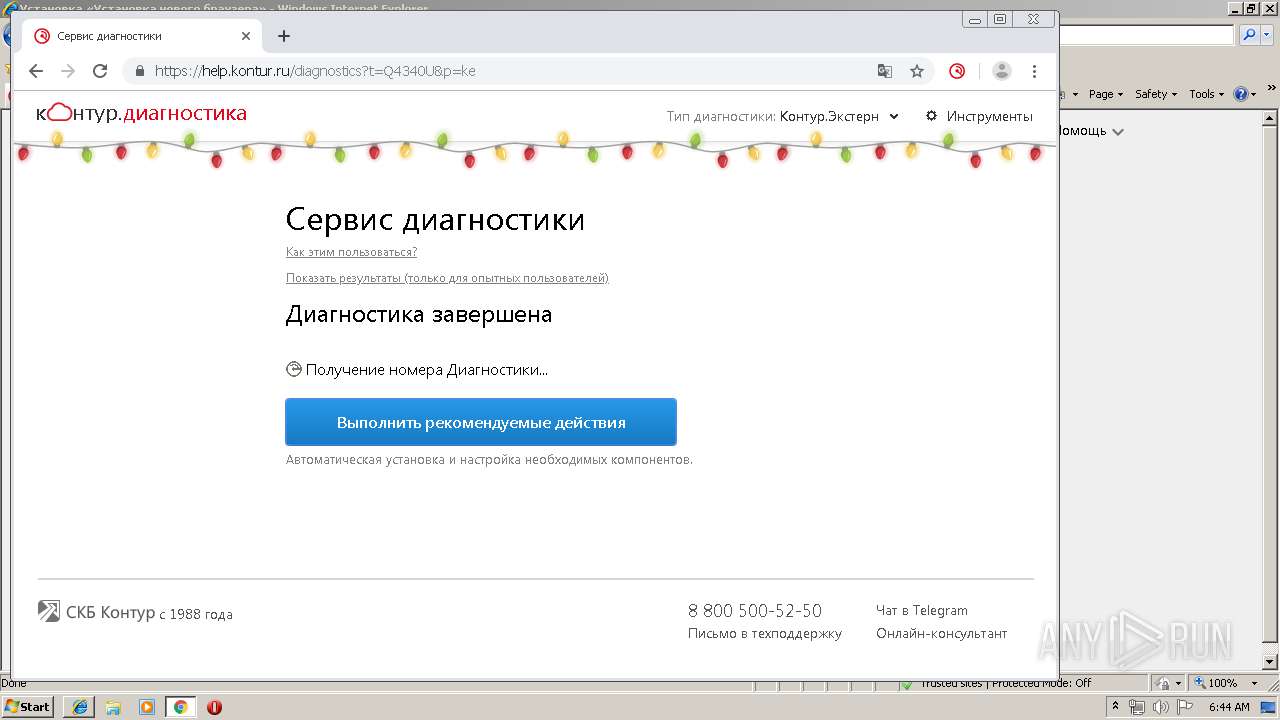
Task: Open Chrome profile avatar menu
Action: (x=1002, y=71)
